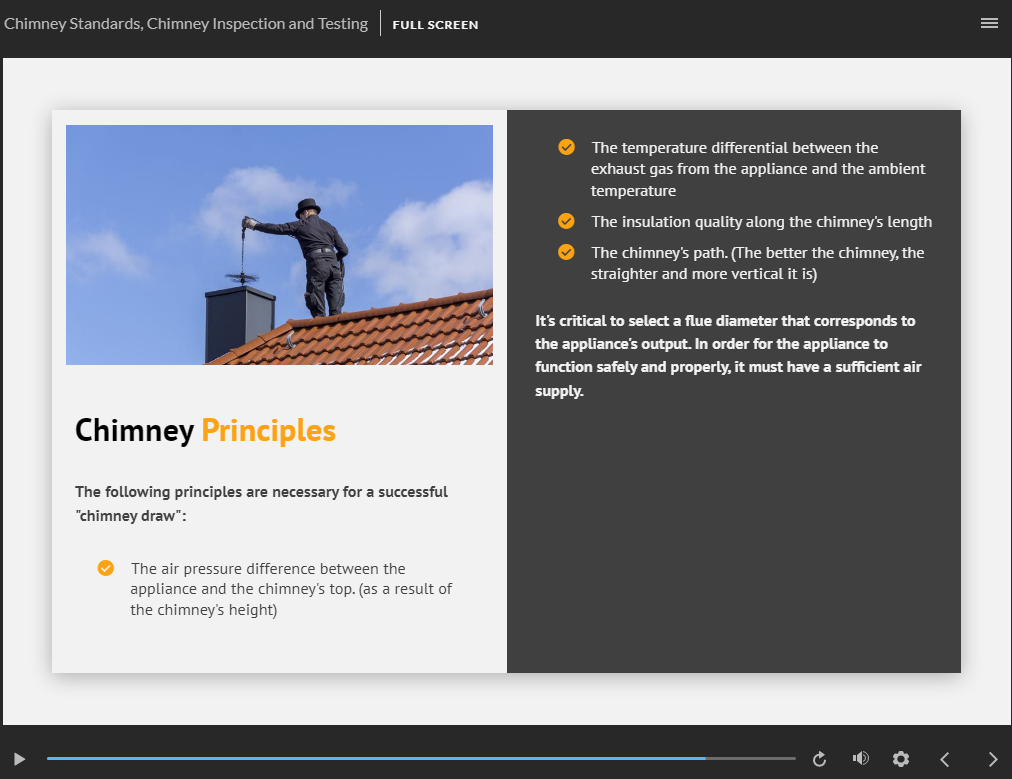Mute audio with the speaker icon

click(x=860, y=759)
